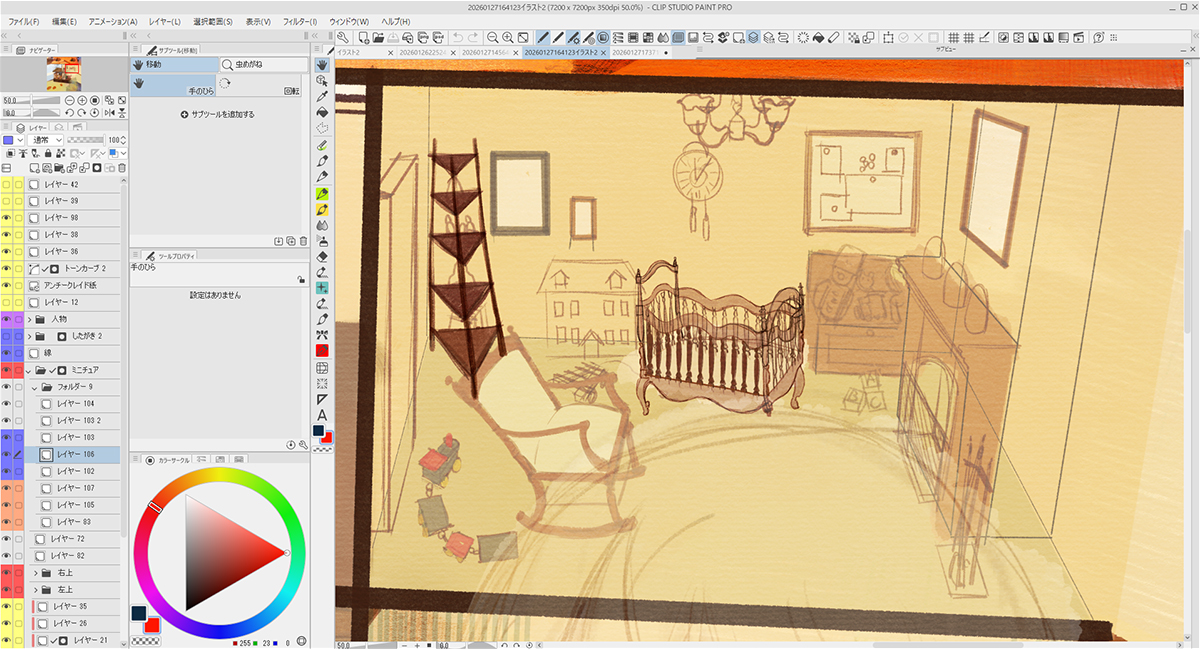1200x649 pixels.
Task: Collapse the フォルダー 9 folder
Action: coord(34,387)
